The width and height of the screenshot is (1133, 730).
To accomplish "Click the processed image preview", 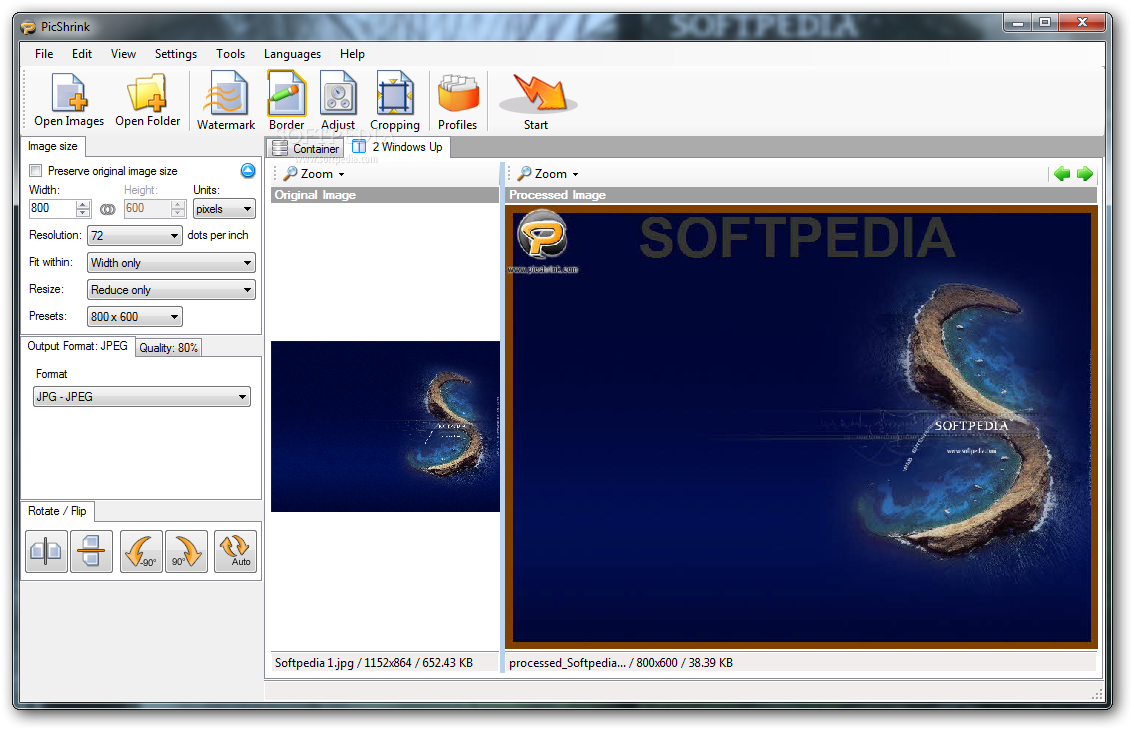I will pos(801,426).
